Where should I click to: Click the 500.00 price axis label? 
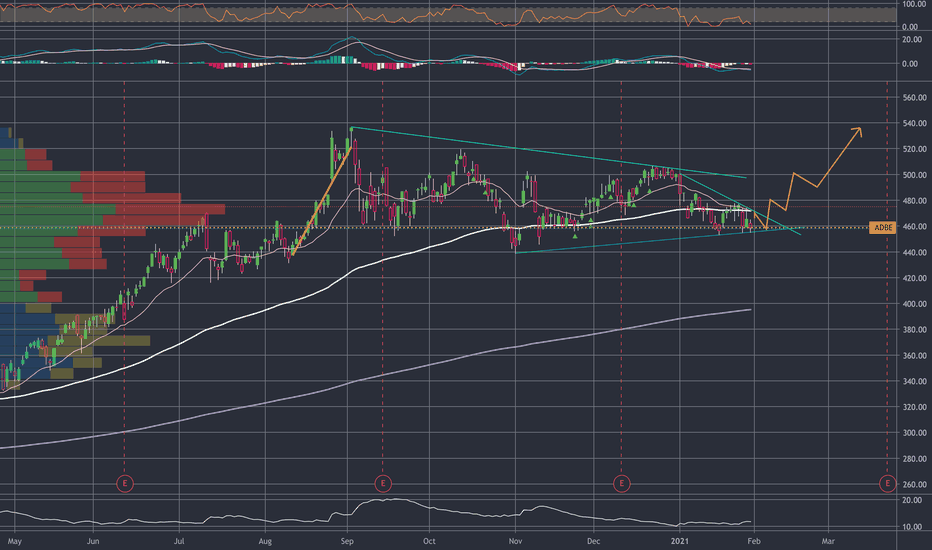(914, 175)
